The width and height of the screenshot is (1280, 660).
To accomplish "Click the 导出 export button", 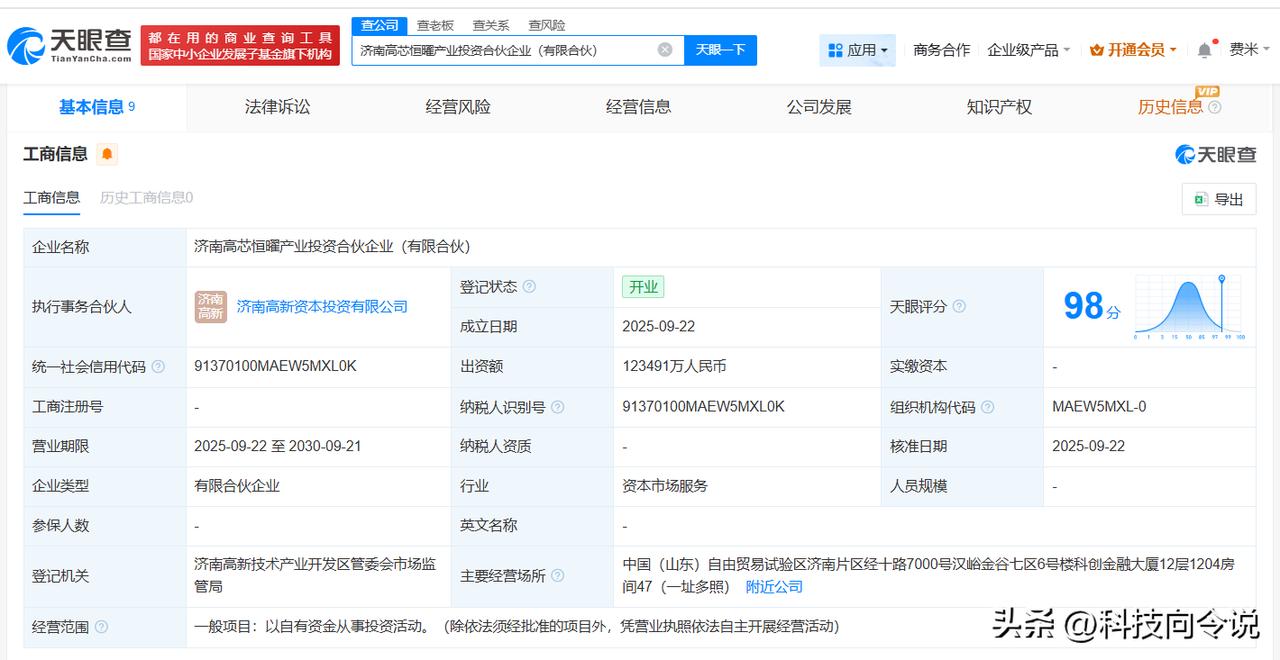I will click(1218, 199).
